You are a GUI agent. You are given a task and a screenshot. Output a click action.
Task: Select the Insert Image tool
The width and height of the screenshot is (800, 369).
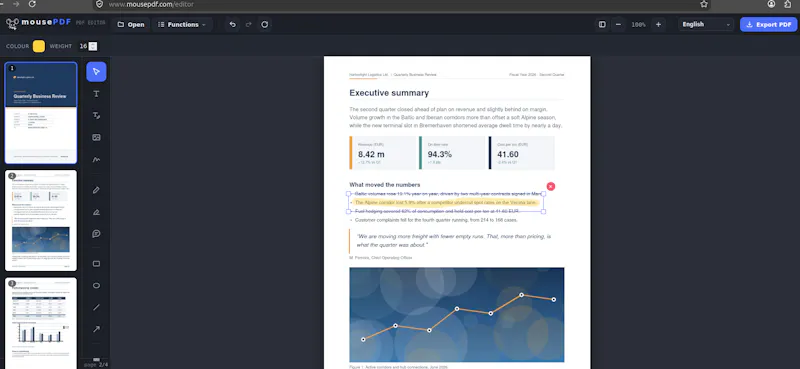(x=96, y=137)
